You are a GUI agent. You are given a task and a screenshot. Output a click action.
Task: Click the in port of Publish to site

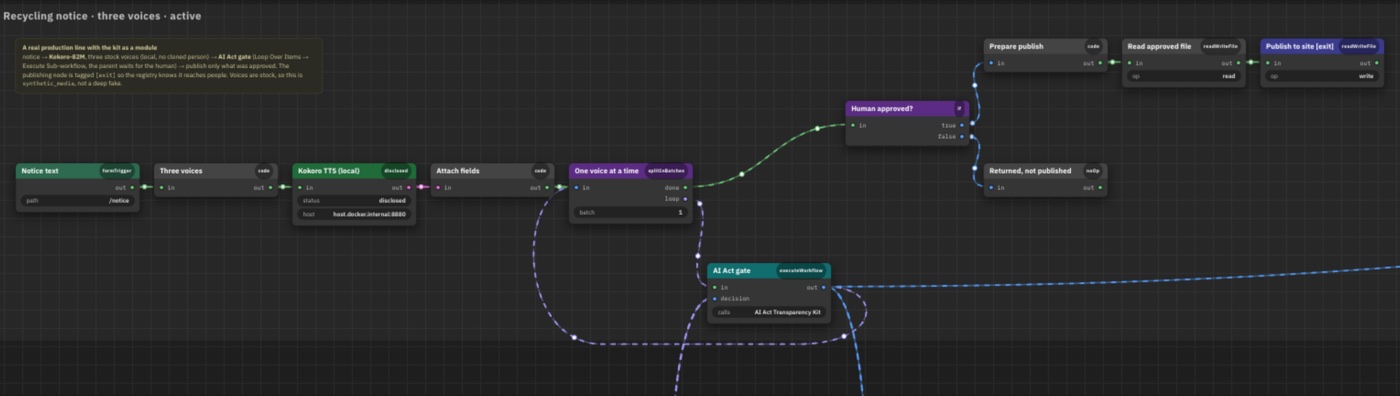pos(1267,62)
